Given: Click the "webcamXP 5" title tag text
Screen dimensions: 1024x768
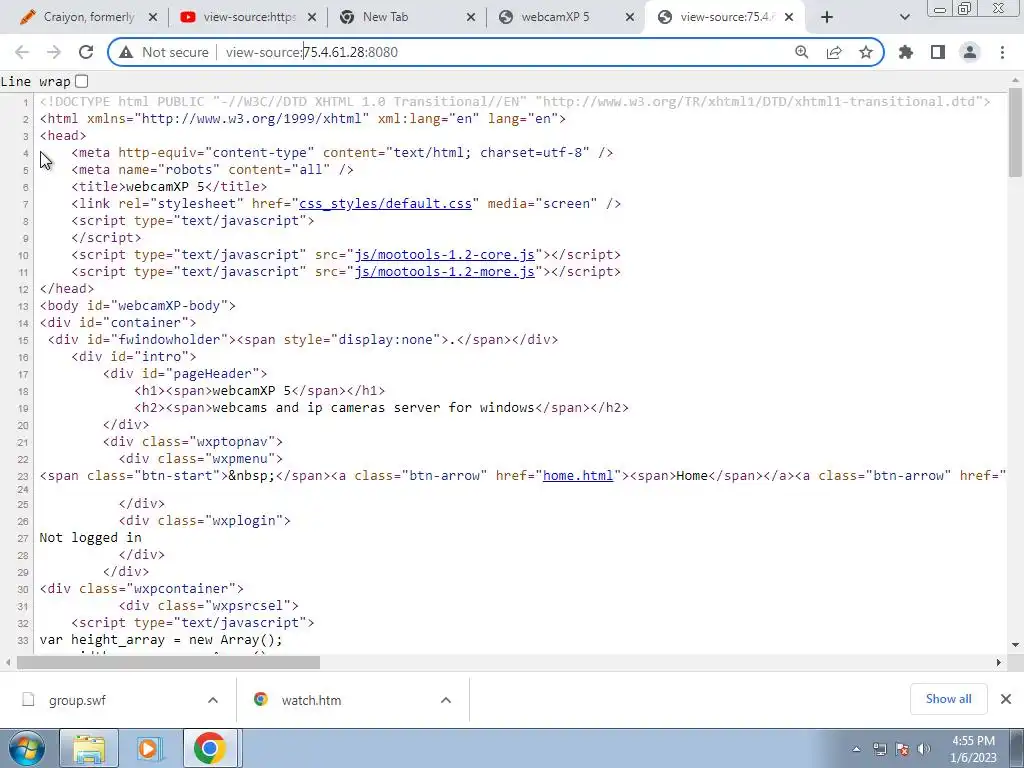Looking at the screenshot, I should pyautogui.click(x=165, y=187).
